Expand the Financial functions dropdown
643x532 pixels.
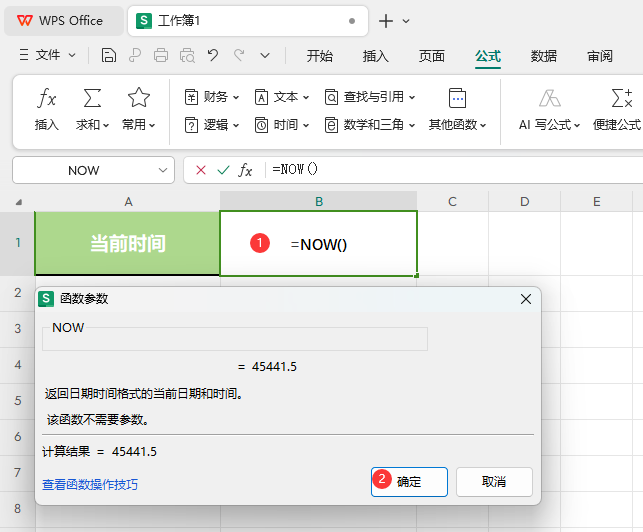point(212,97)
